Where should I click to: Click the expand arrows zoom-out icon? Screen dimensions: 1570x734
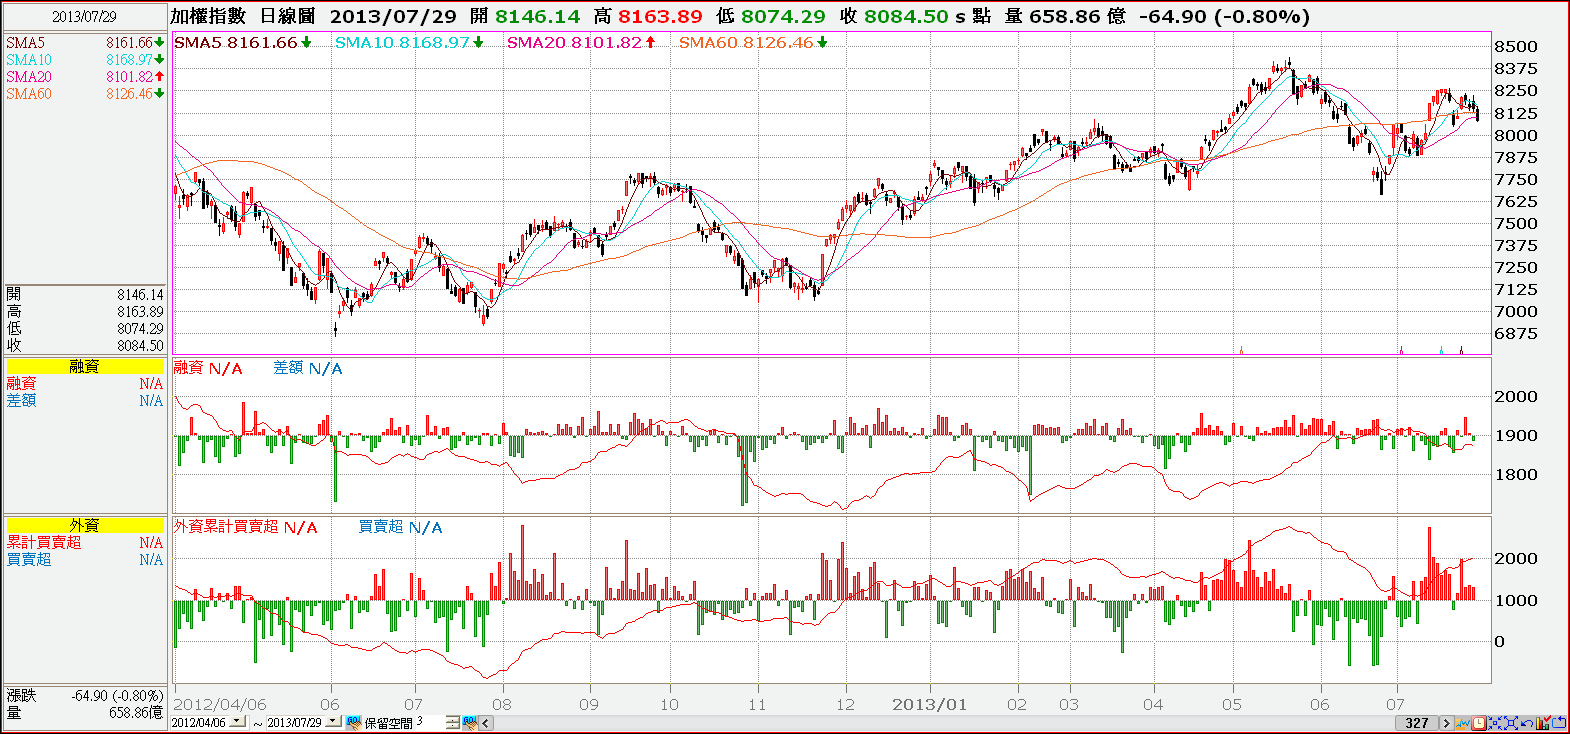coord(1511,723)
